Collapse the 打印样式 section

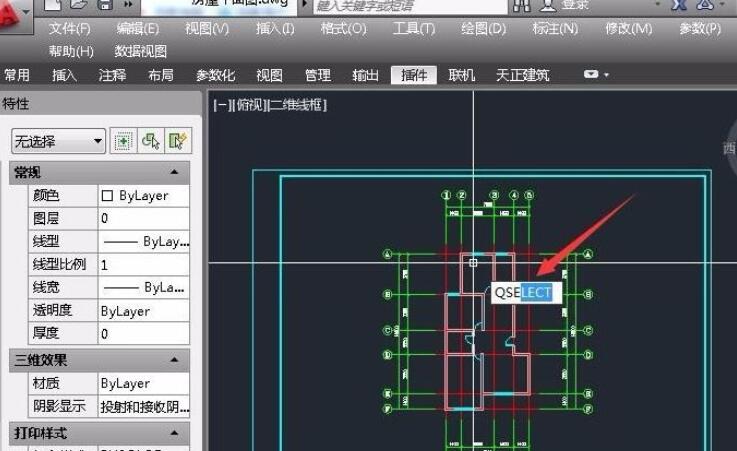tap(174, 433)
